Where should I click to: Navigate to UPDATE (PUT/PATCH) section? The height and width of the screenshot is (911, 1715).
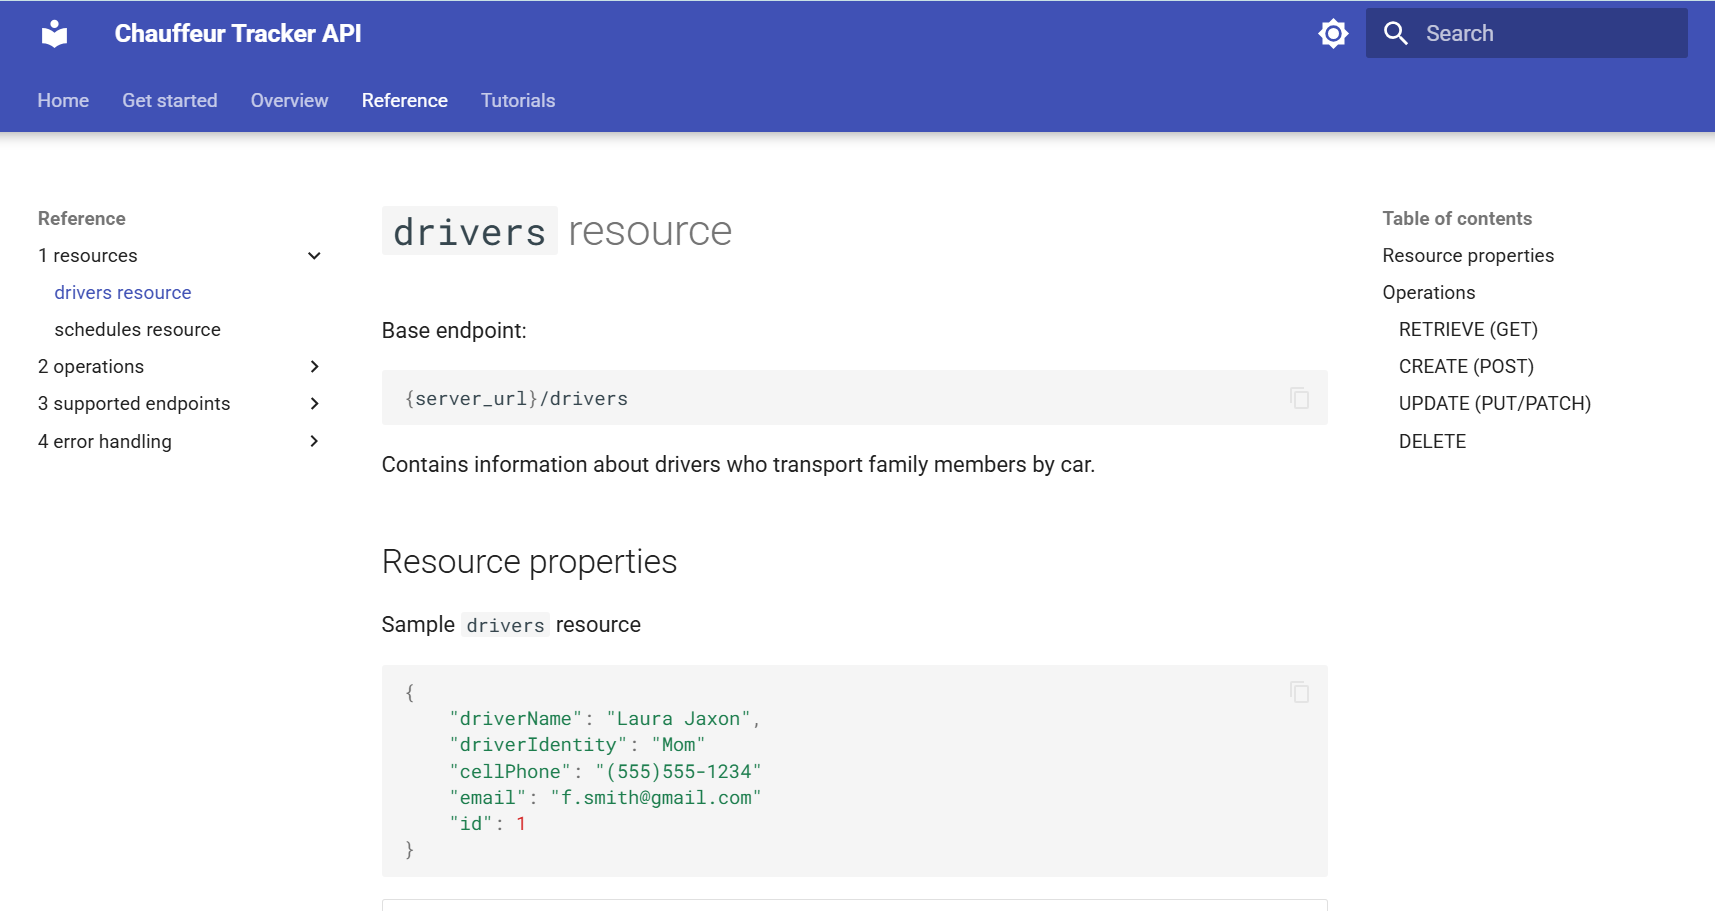1494,404
